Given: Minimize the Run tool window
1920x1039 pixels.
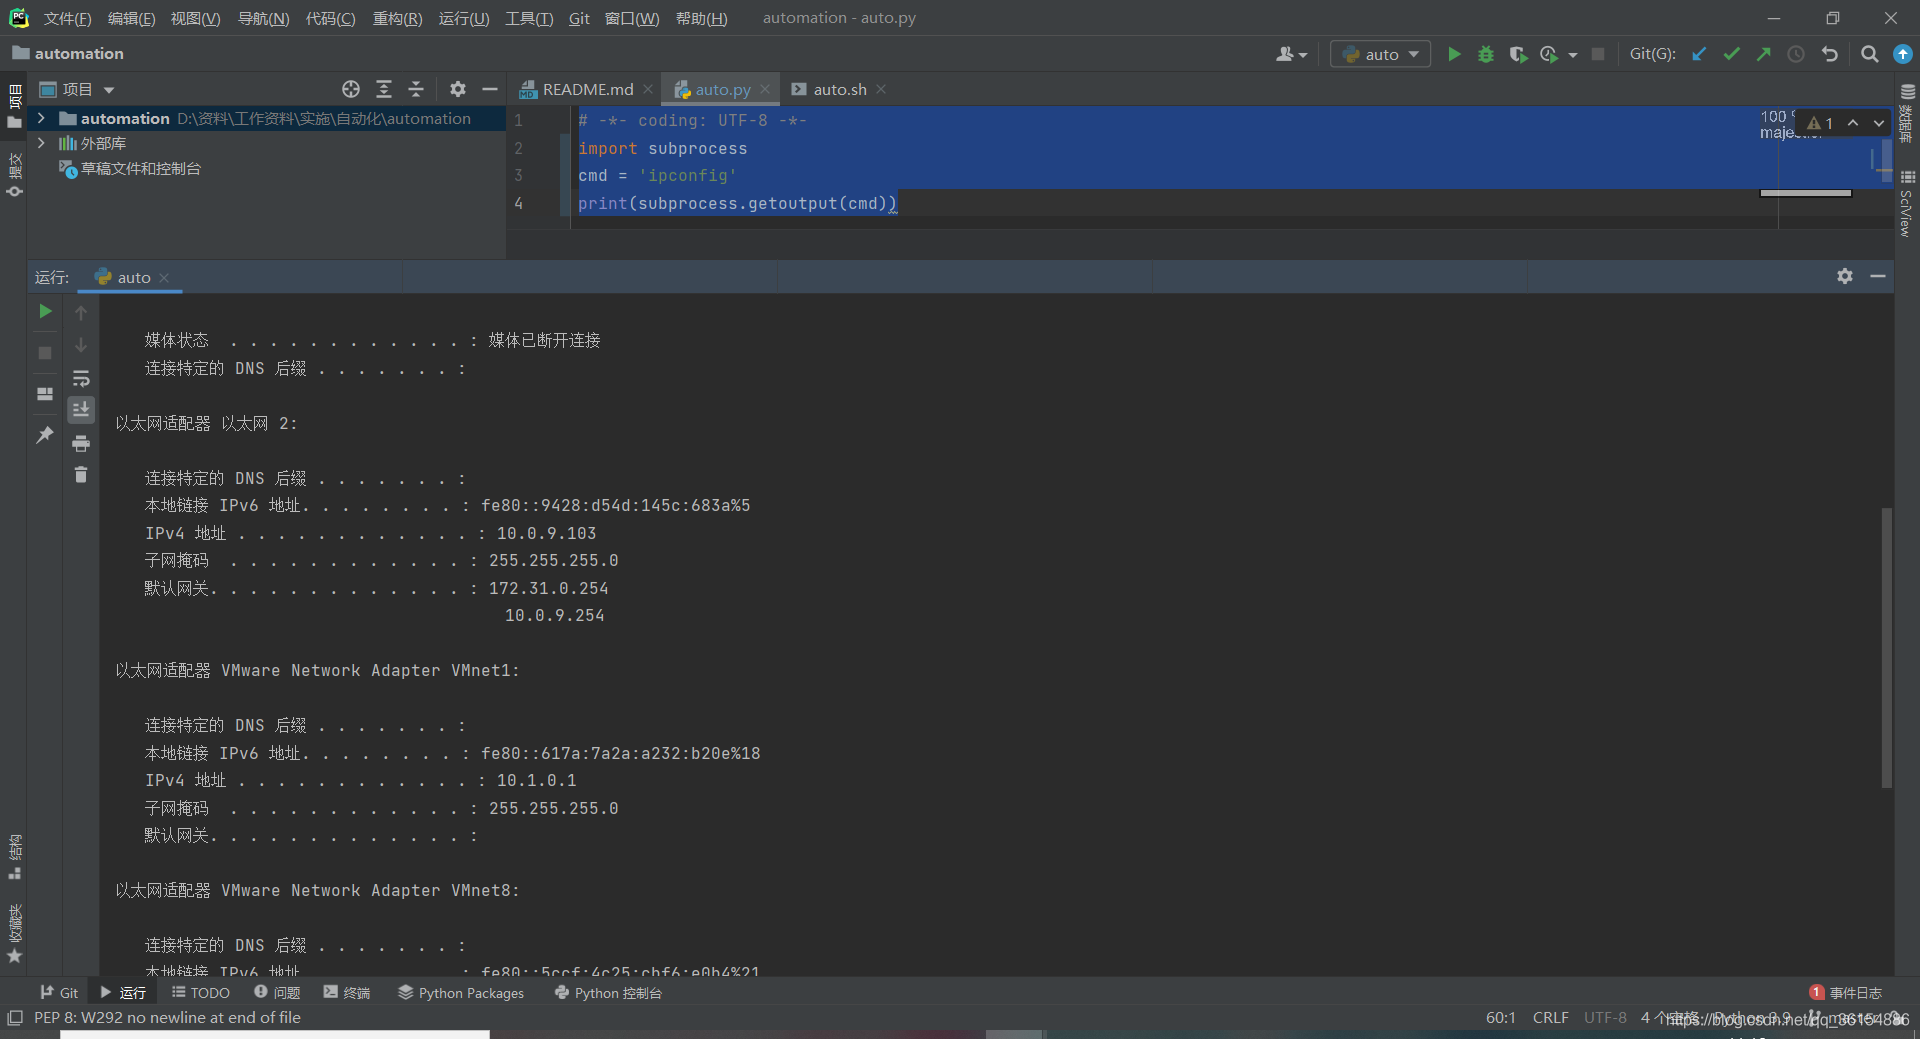Looking at the screenshot, I should (x=1878, y=276).
